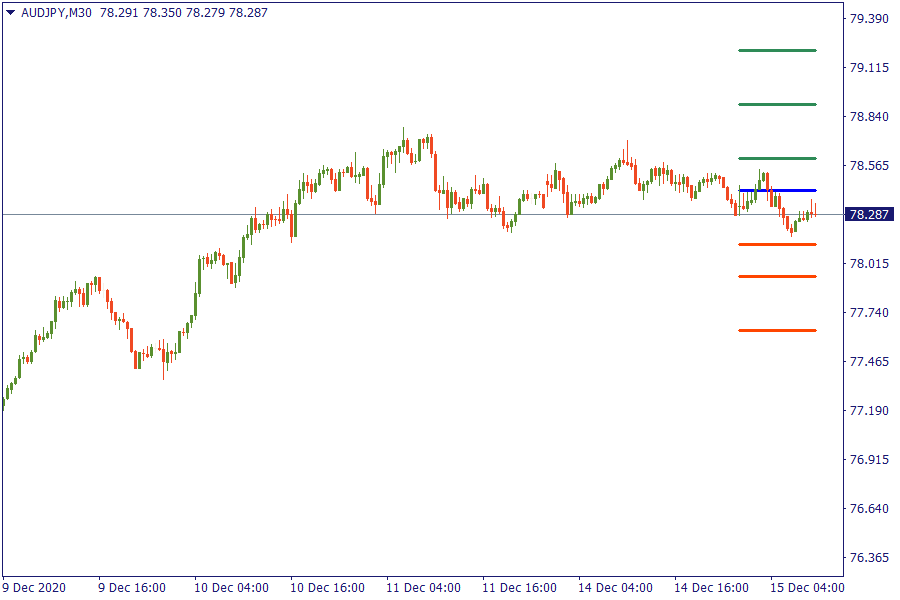Click the 15 Dec 04:00 time label
The width and height of the screenshot is (900, 600).
coord(808,587)
